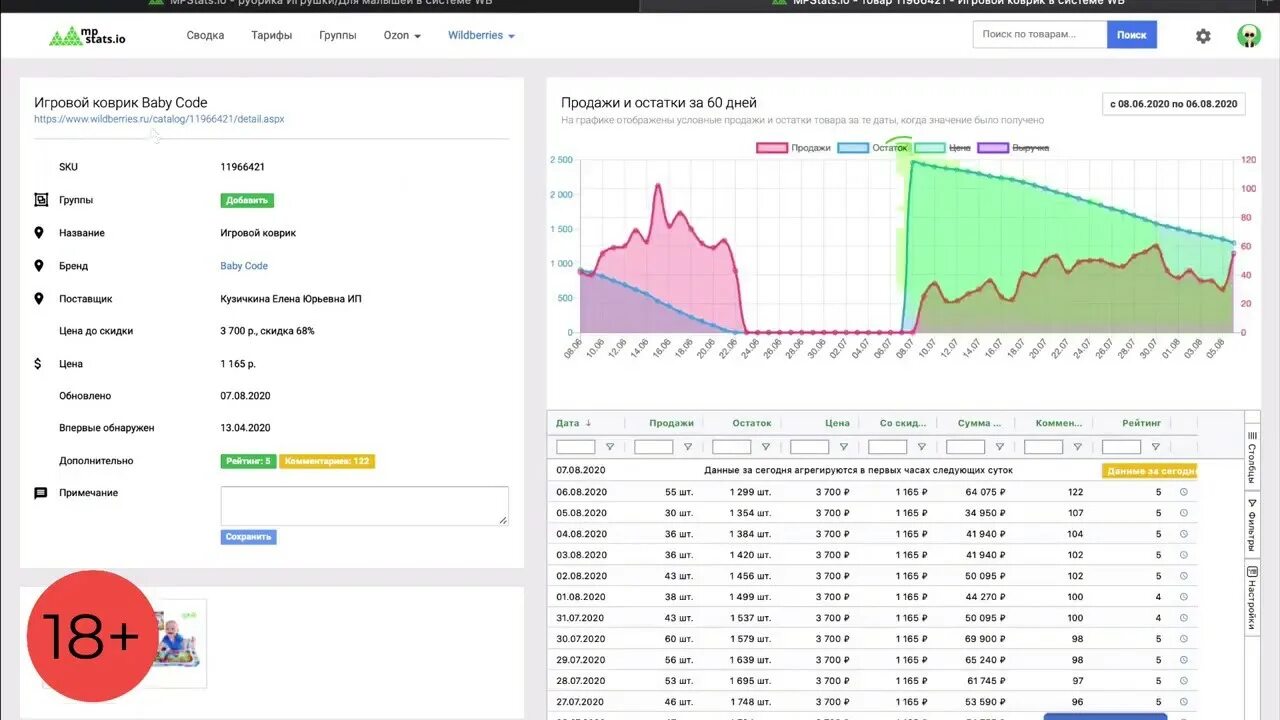This screenshot has height=720, width=1280.
Task: Focus the product search field
Action: pos(1040,35)
